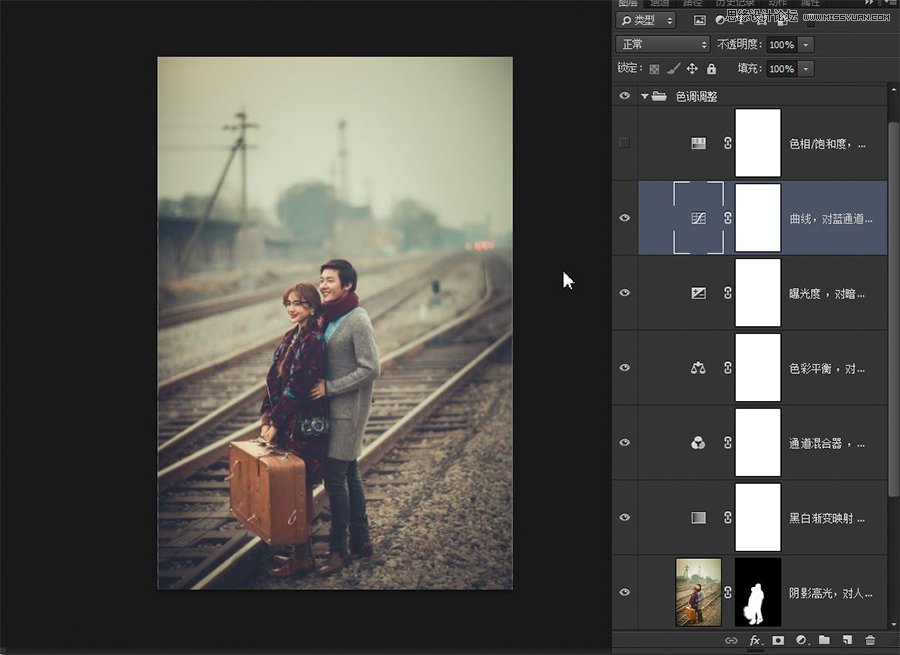The image size is (900, 655).
Task: Click the mask link chain on 阴影高光 layer
Action: (x=728, y=592)
